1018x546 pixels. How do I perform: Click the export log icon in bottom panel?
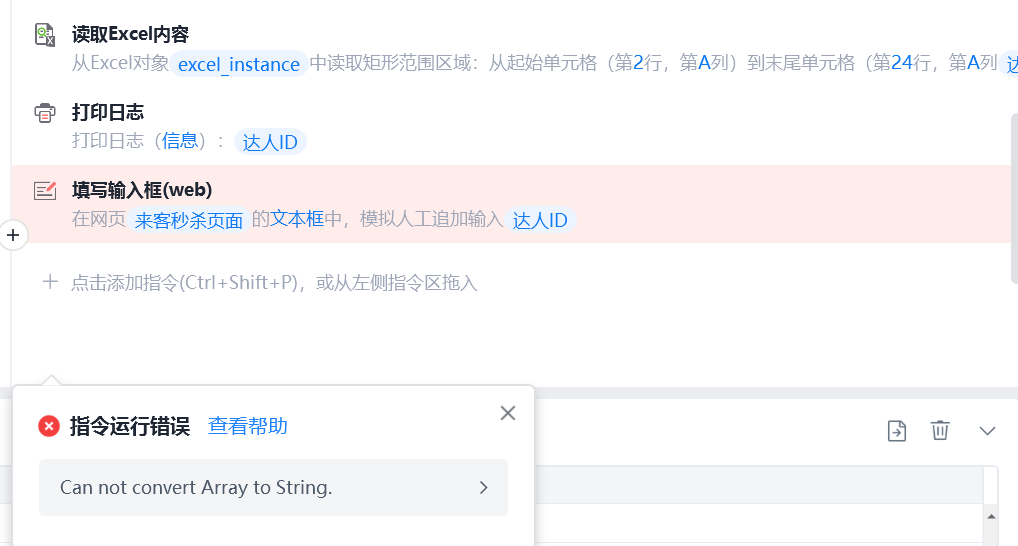pyautogui.click(x=897, y=431)
